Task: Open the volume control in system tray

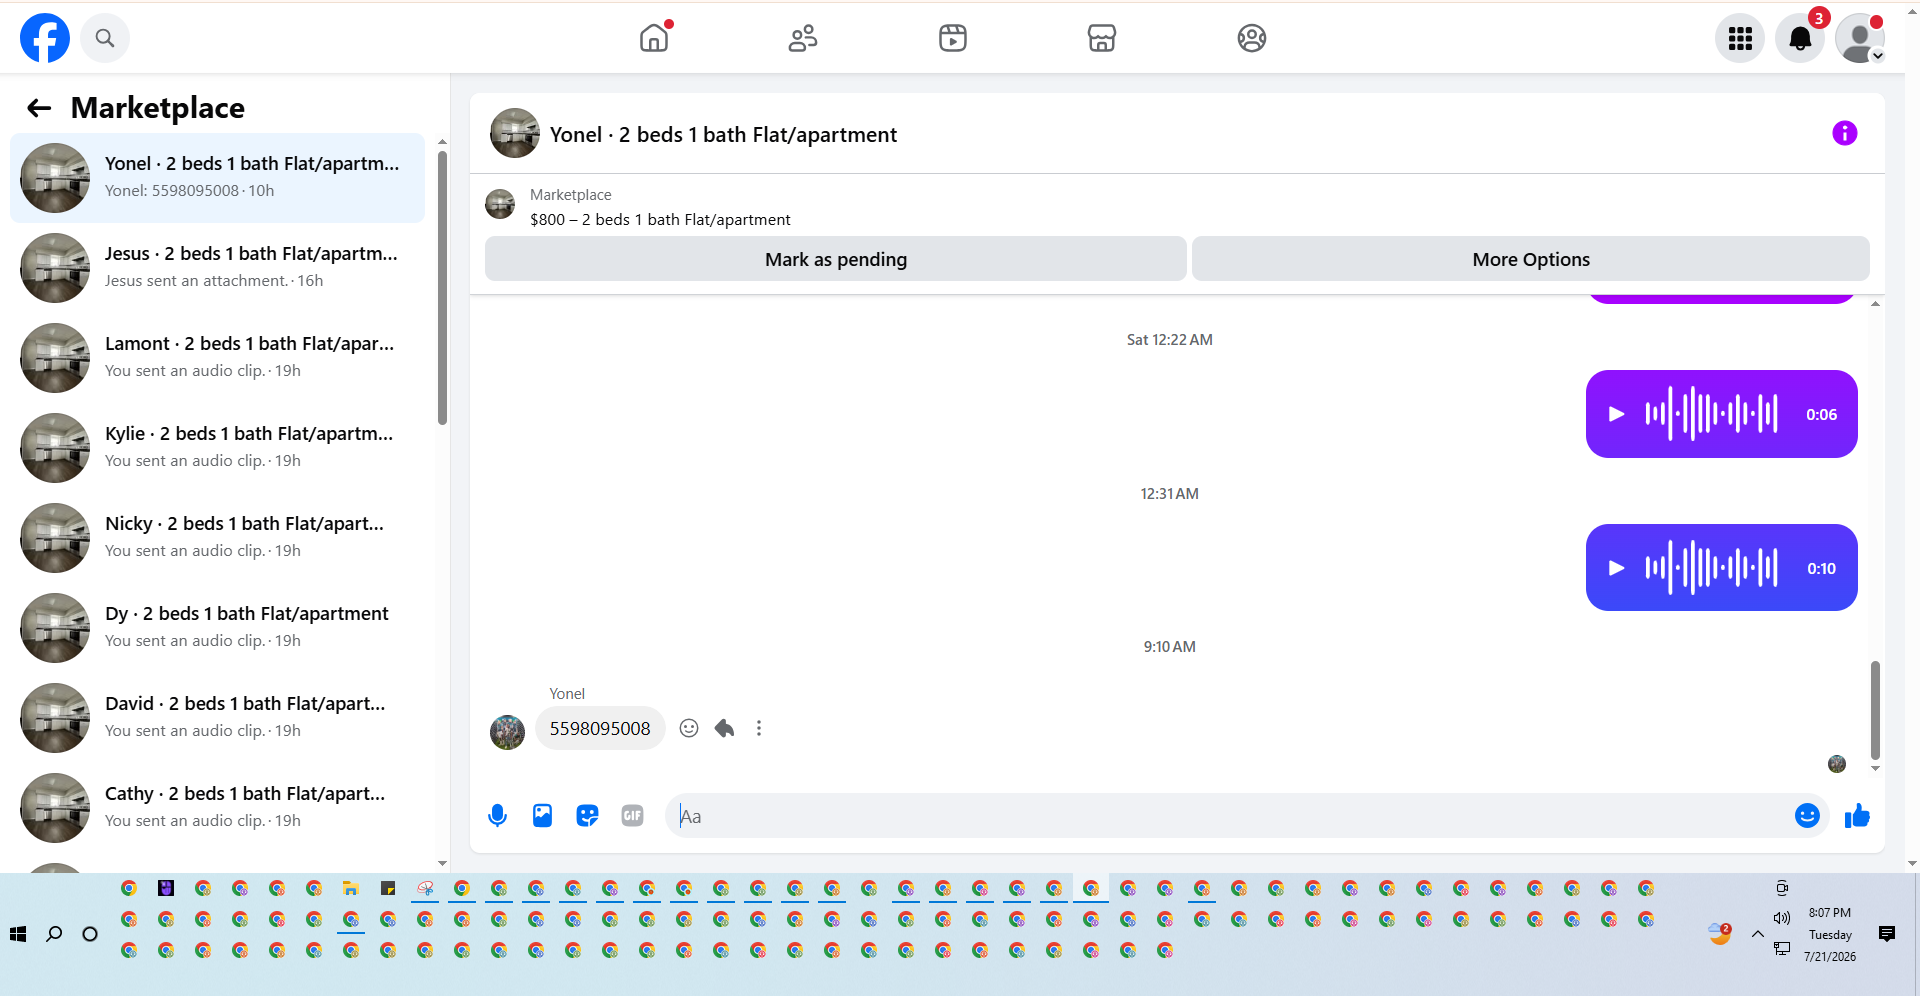Action: 1781,918
